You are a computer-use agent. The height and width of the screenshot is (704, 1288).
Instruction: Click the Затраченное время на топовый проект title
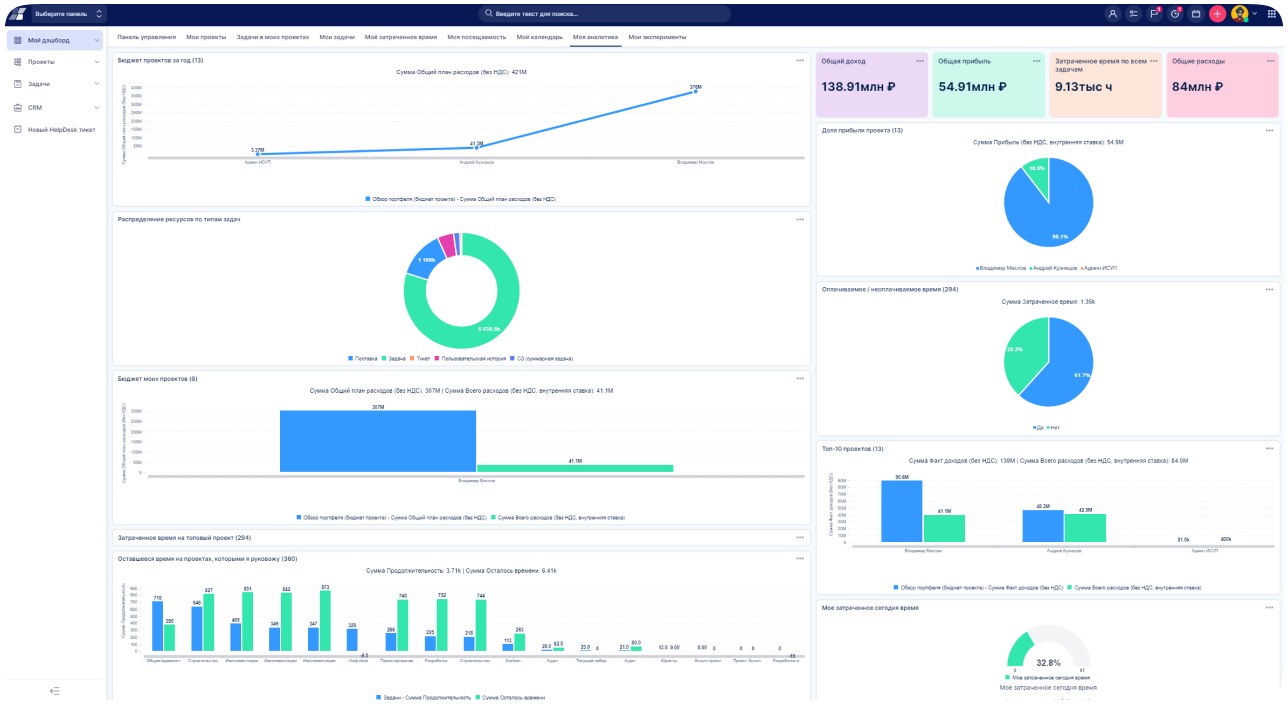pos(184,538)
